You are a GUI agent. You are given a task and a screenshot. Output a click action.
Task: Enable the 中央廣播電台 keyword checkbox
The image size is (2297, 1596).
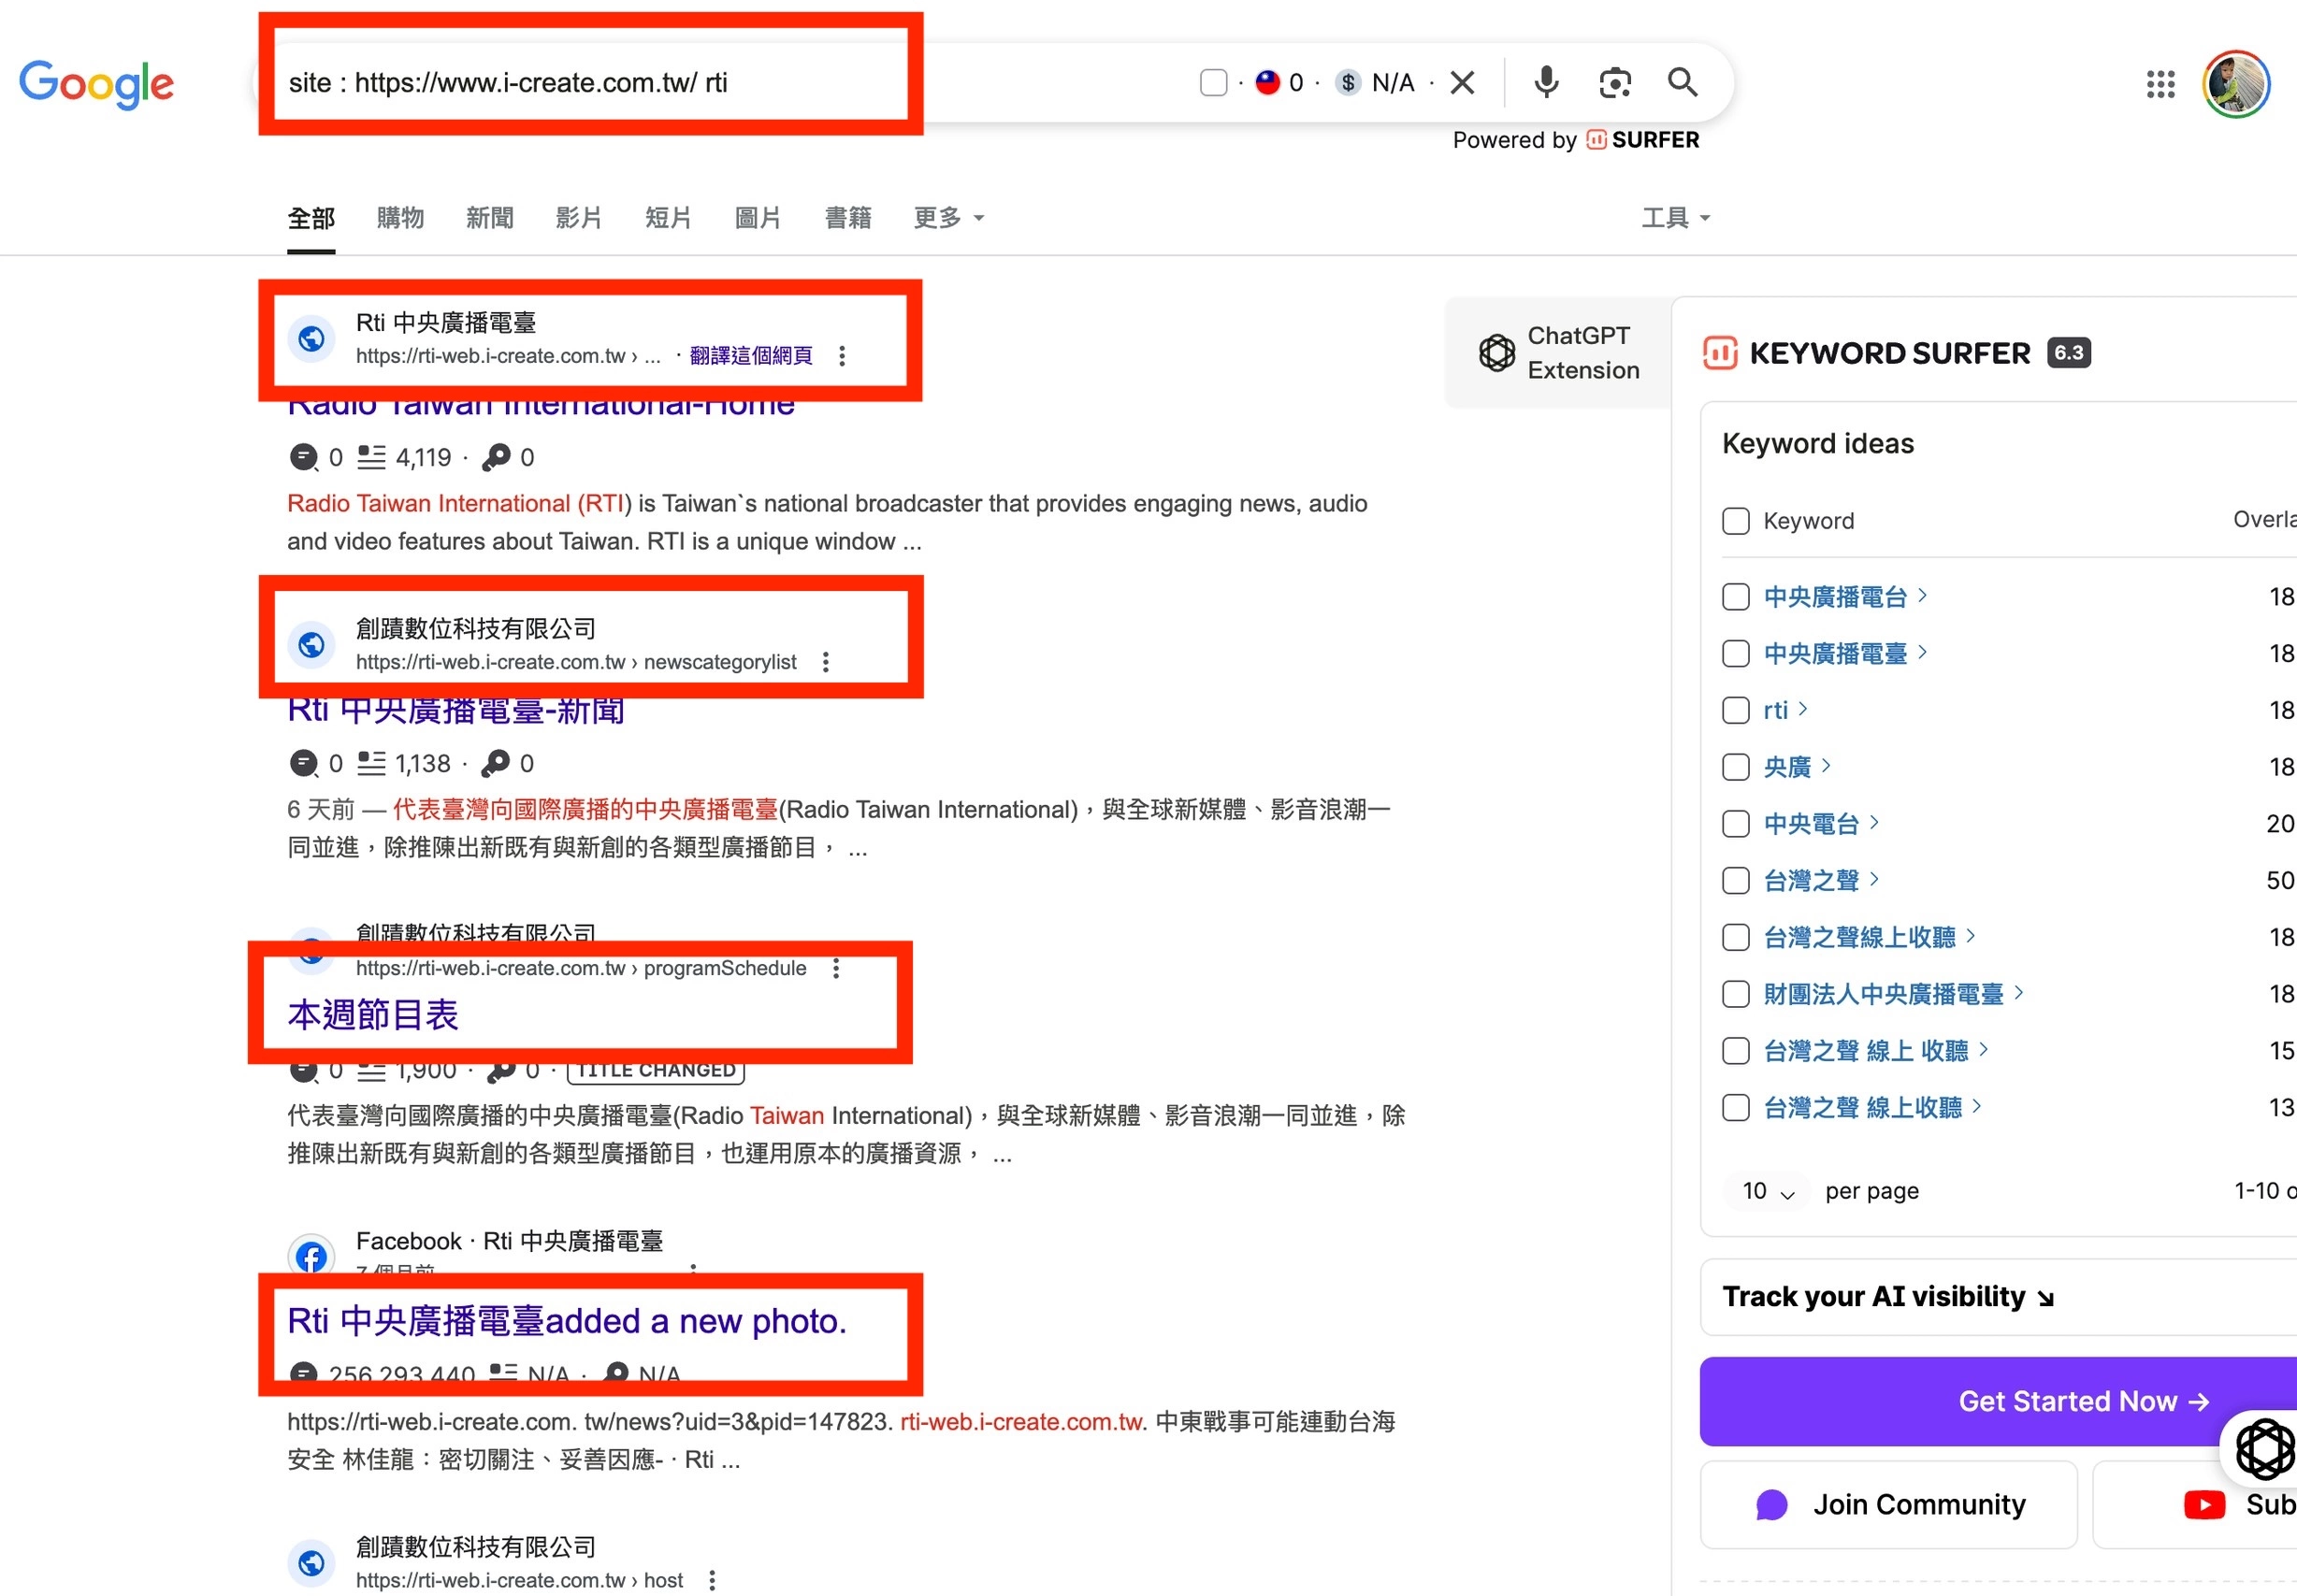[1736, 596]
